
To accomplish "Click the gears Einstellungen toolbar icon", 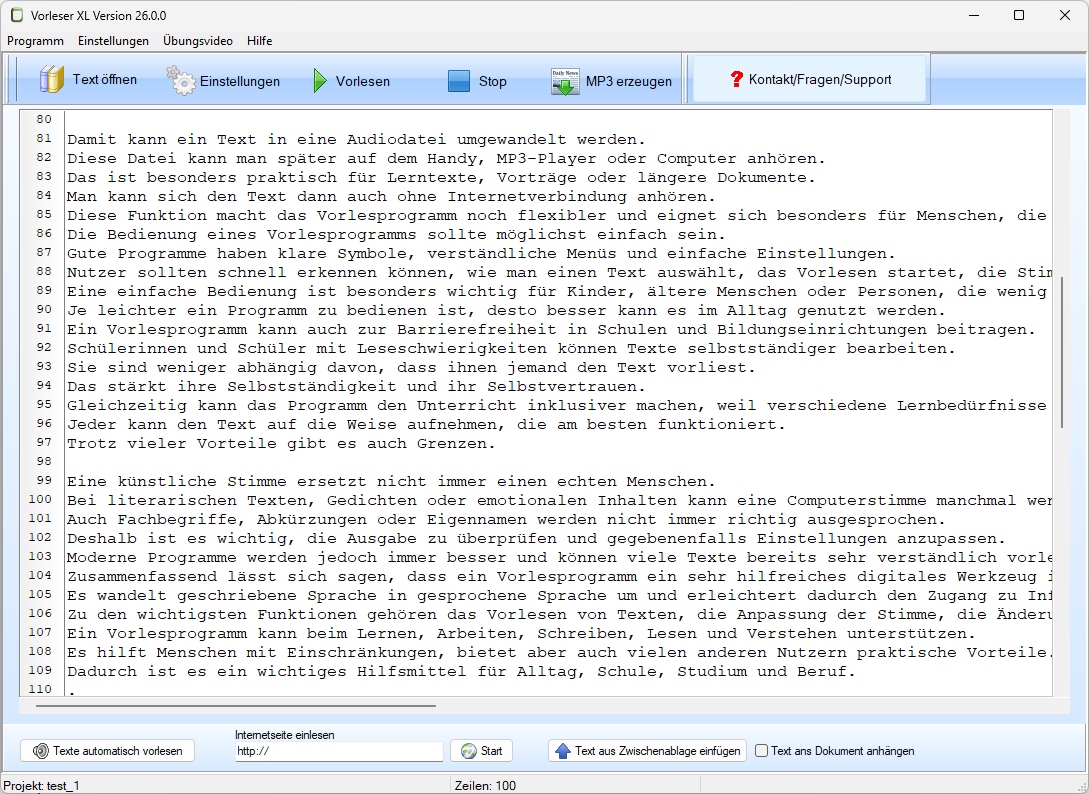I will pos(181,81).
